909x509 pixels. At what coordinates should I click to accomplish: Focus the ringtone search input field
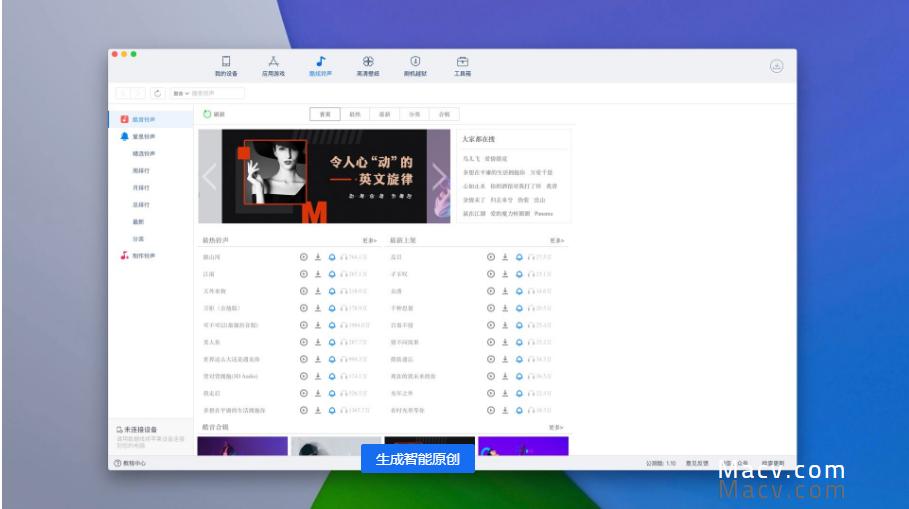(217, 93)
